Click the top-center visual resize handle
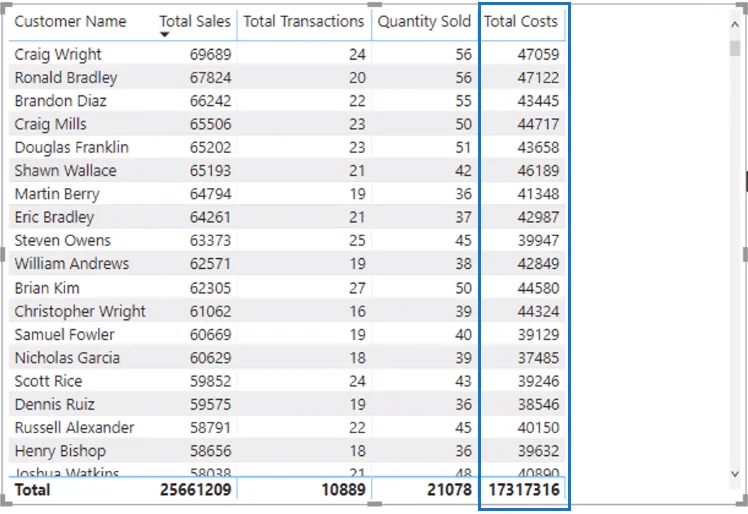The height and width of the screenshot is (514, 748). tap(374, 5)
